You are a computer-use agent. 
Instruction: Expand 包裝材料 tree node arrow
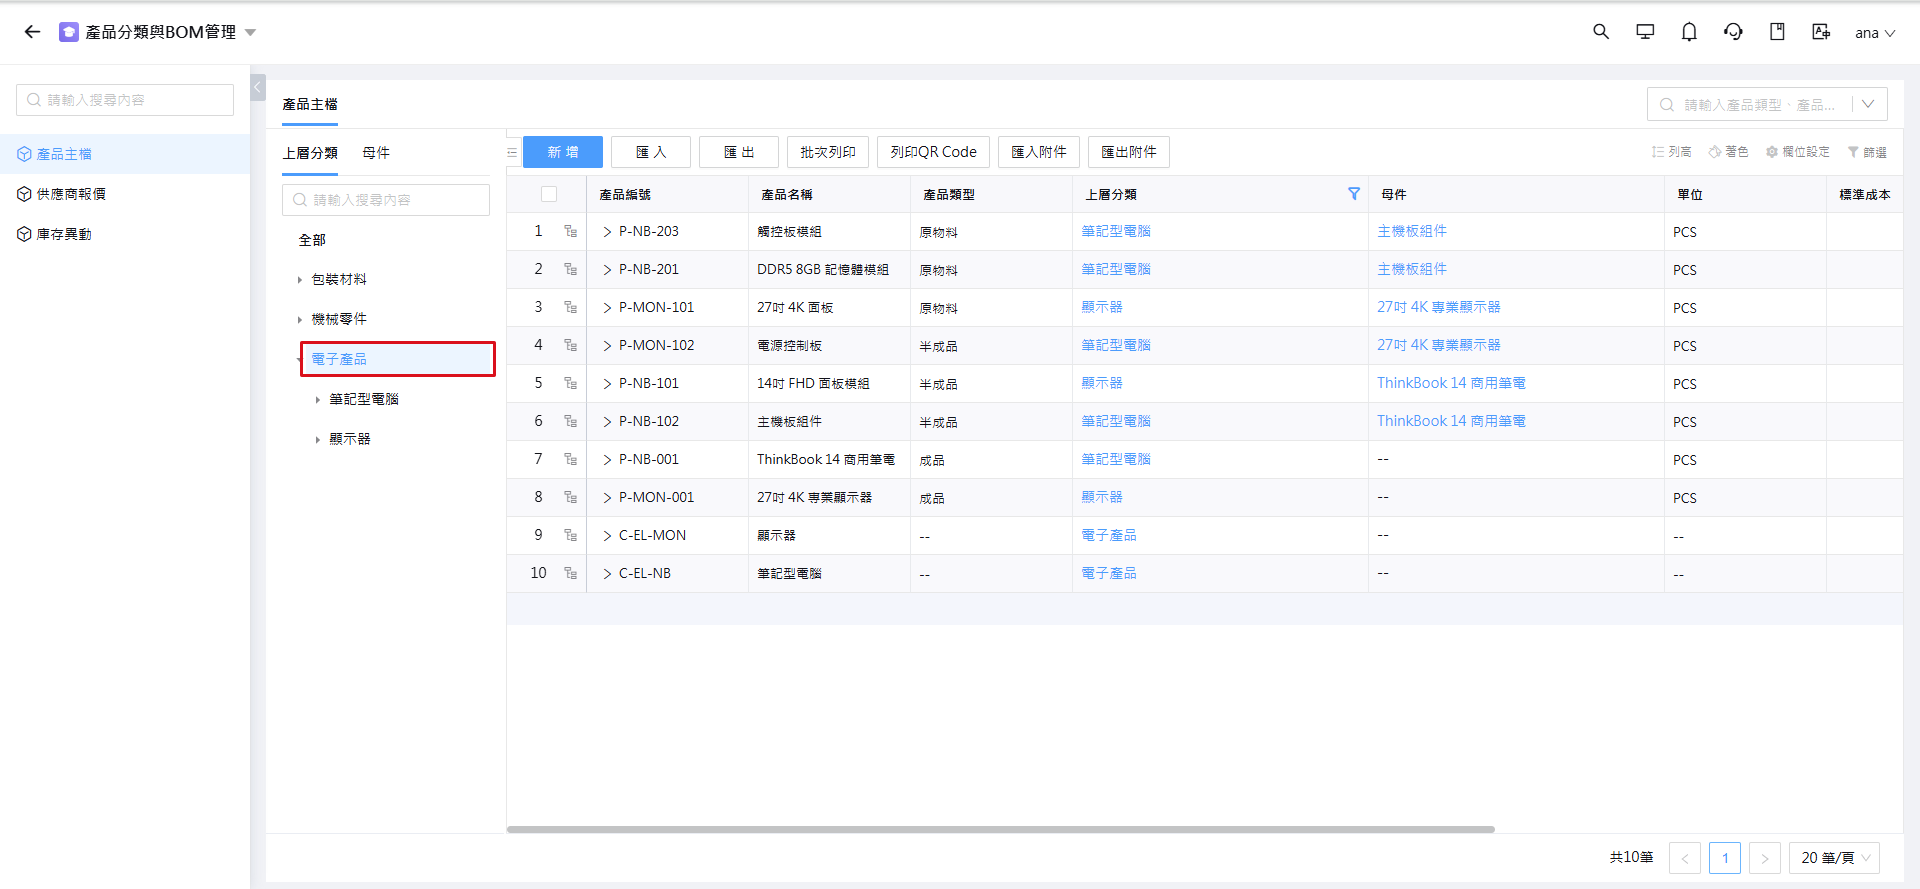click(299, 280)
